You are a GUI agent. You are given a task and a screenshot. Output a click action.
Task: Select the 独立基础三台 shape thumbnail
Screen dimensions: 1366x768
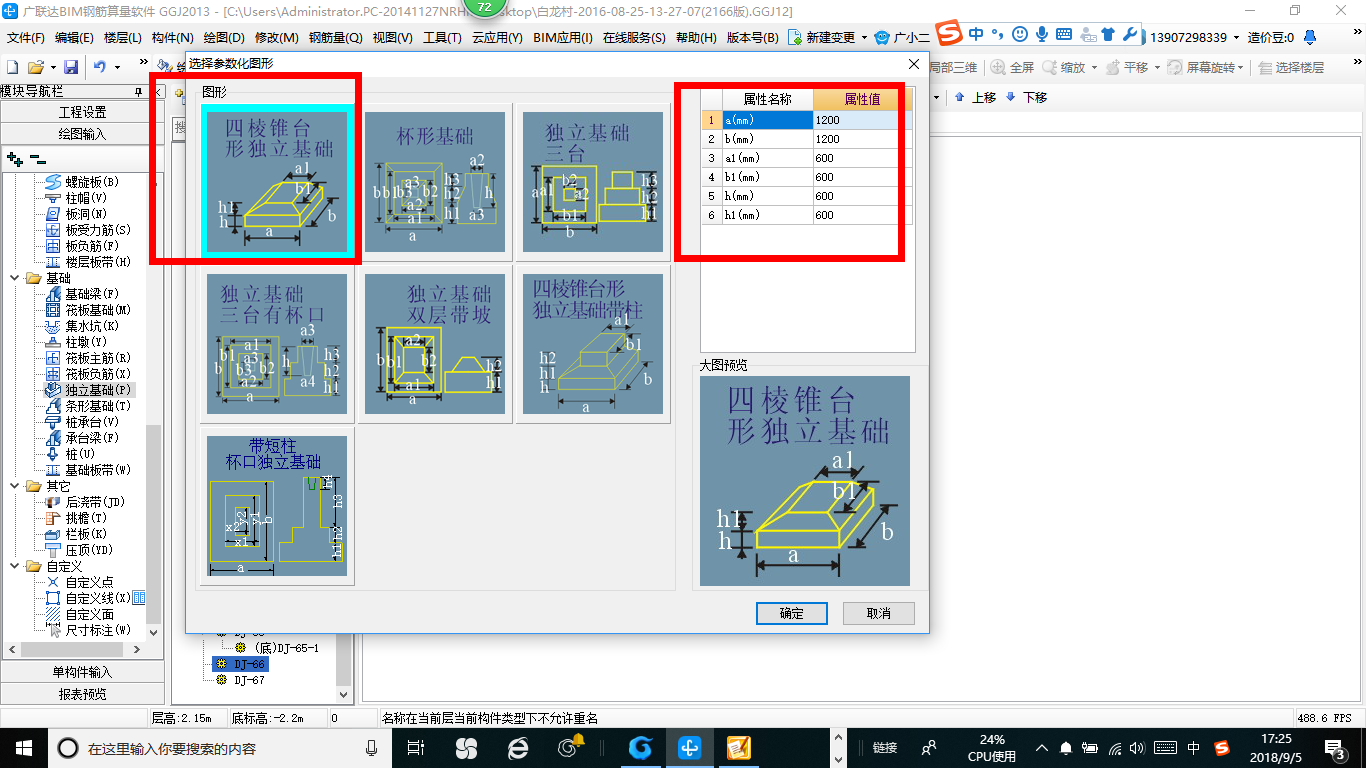coord(592,181)
